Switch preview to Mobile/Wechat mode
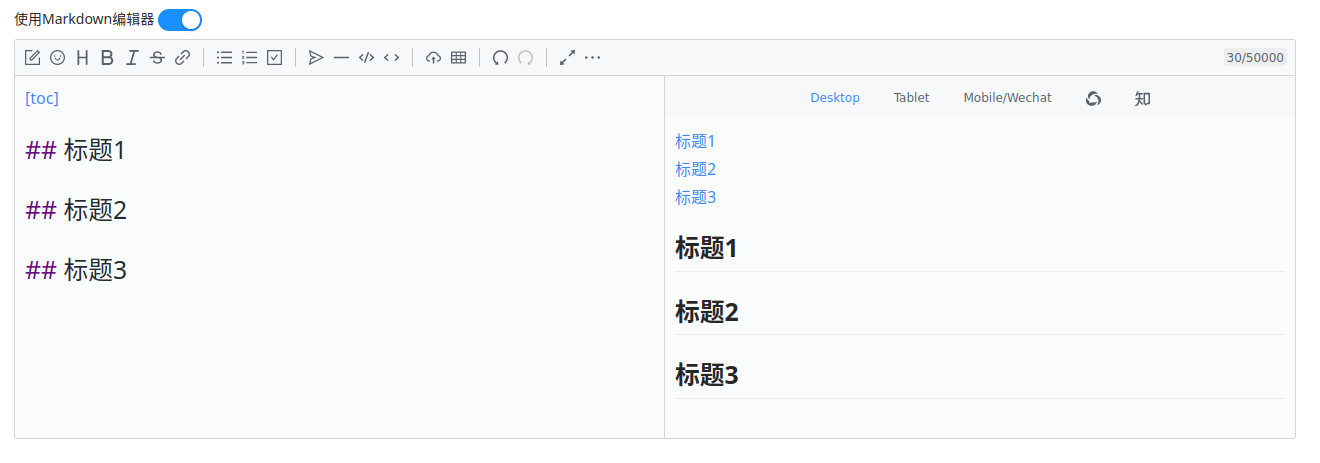1320x463 pixels. coord(1007,98)
